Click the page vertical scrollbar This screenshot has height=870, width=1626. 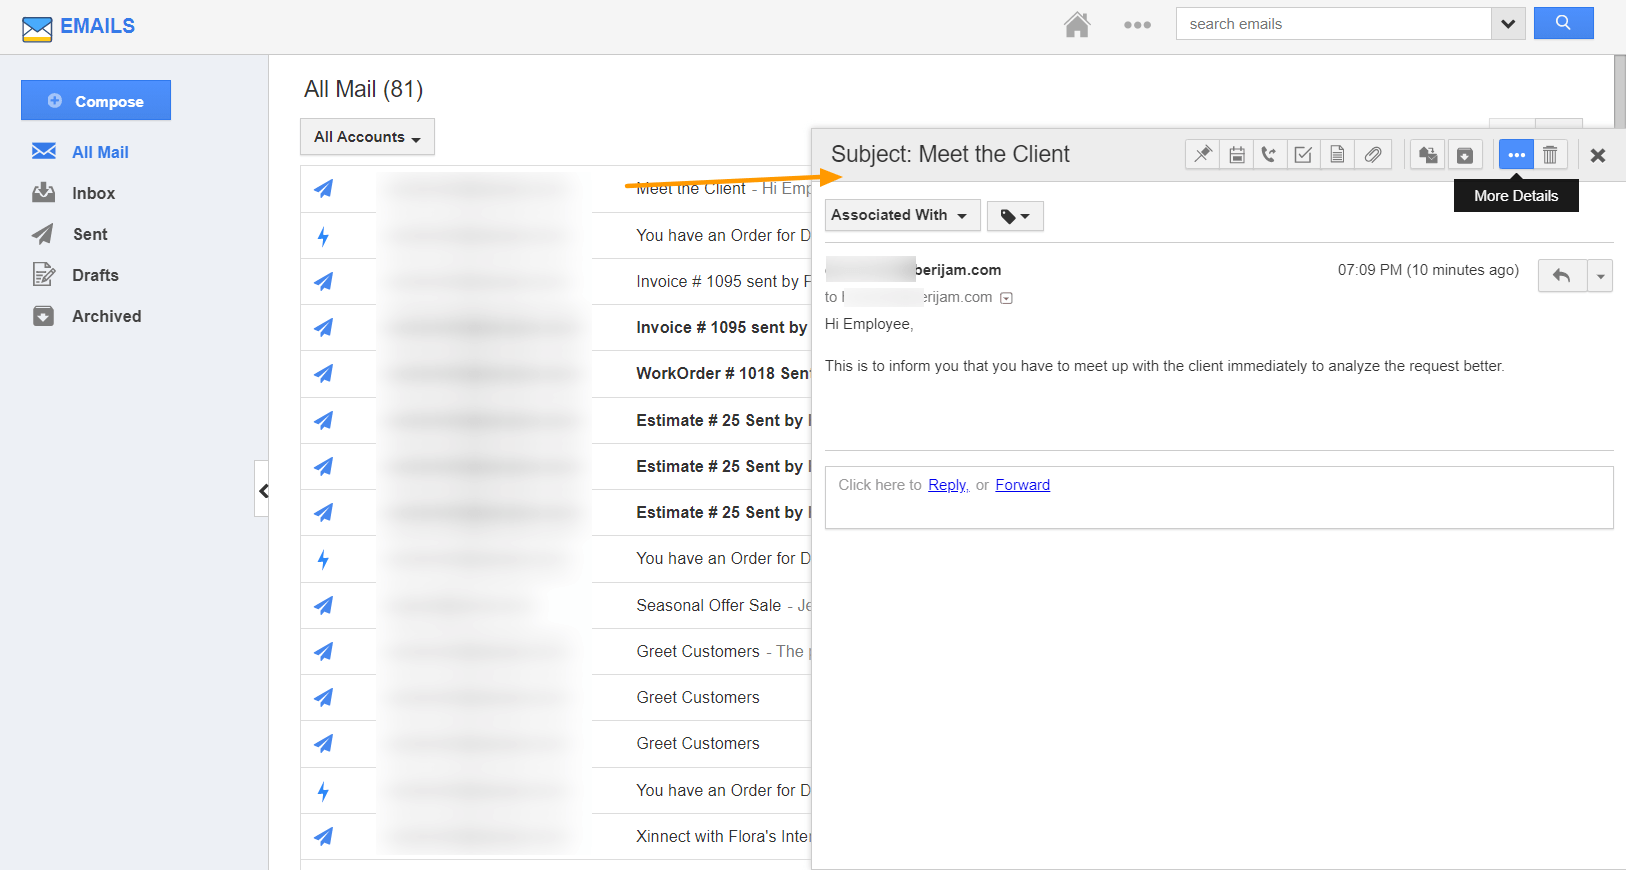1619,91
